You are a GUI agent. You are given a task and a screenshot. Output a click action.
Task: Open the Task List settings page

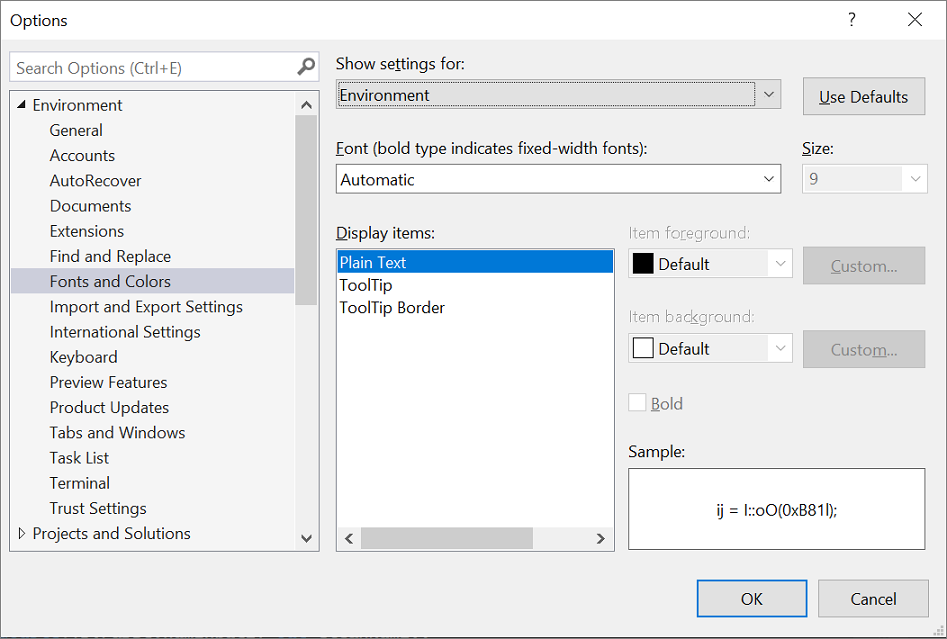pyautogui.click(x=79, y=457)
